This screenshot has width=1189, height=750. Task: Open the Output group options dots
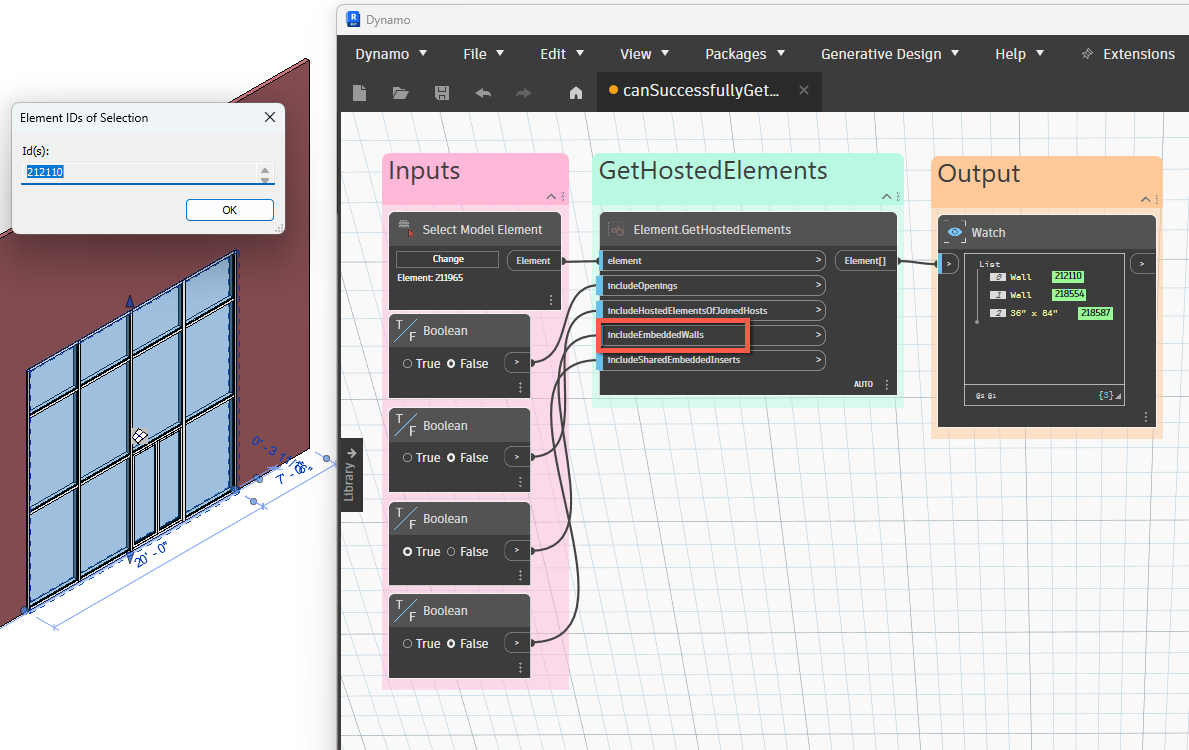(1157, 199)
